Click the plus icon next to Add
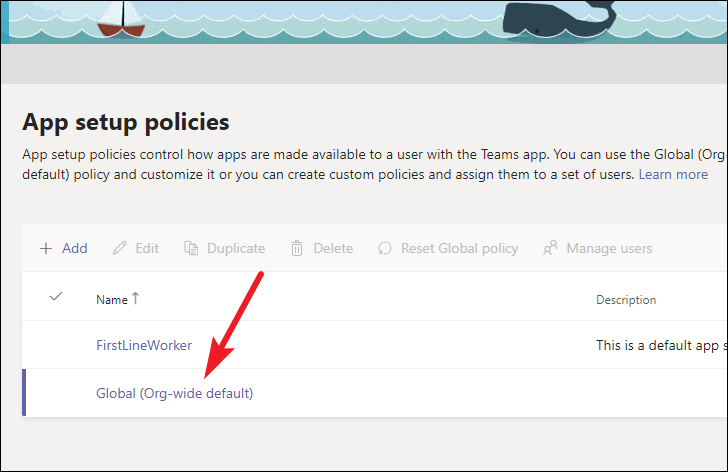The height and width of the screenshot is (472, 728). pos(46,249)
